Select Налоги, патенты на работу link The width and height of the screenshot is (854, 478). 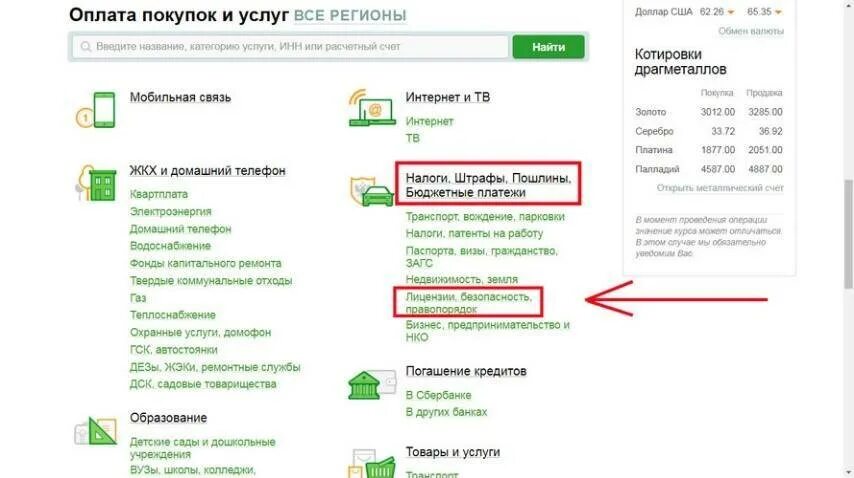click(x=474, y=234)
